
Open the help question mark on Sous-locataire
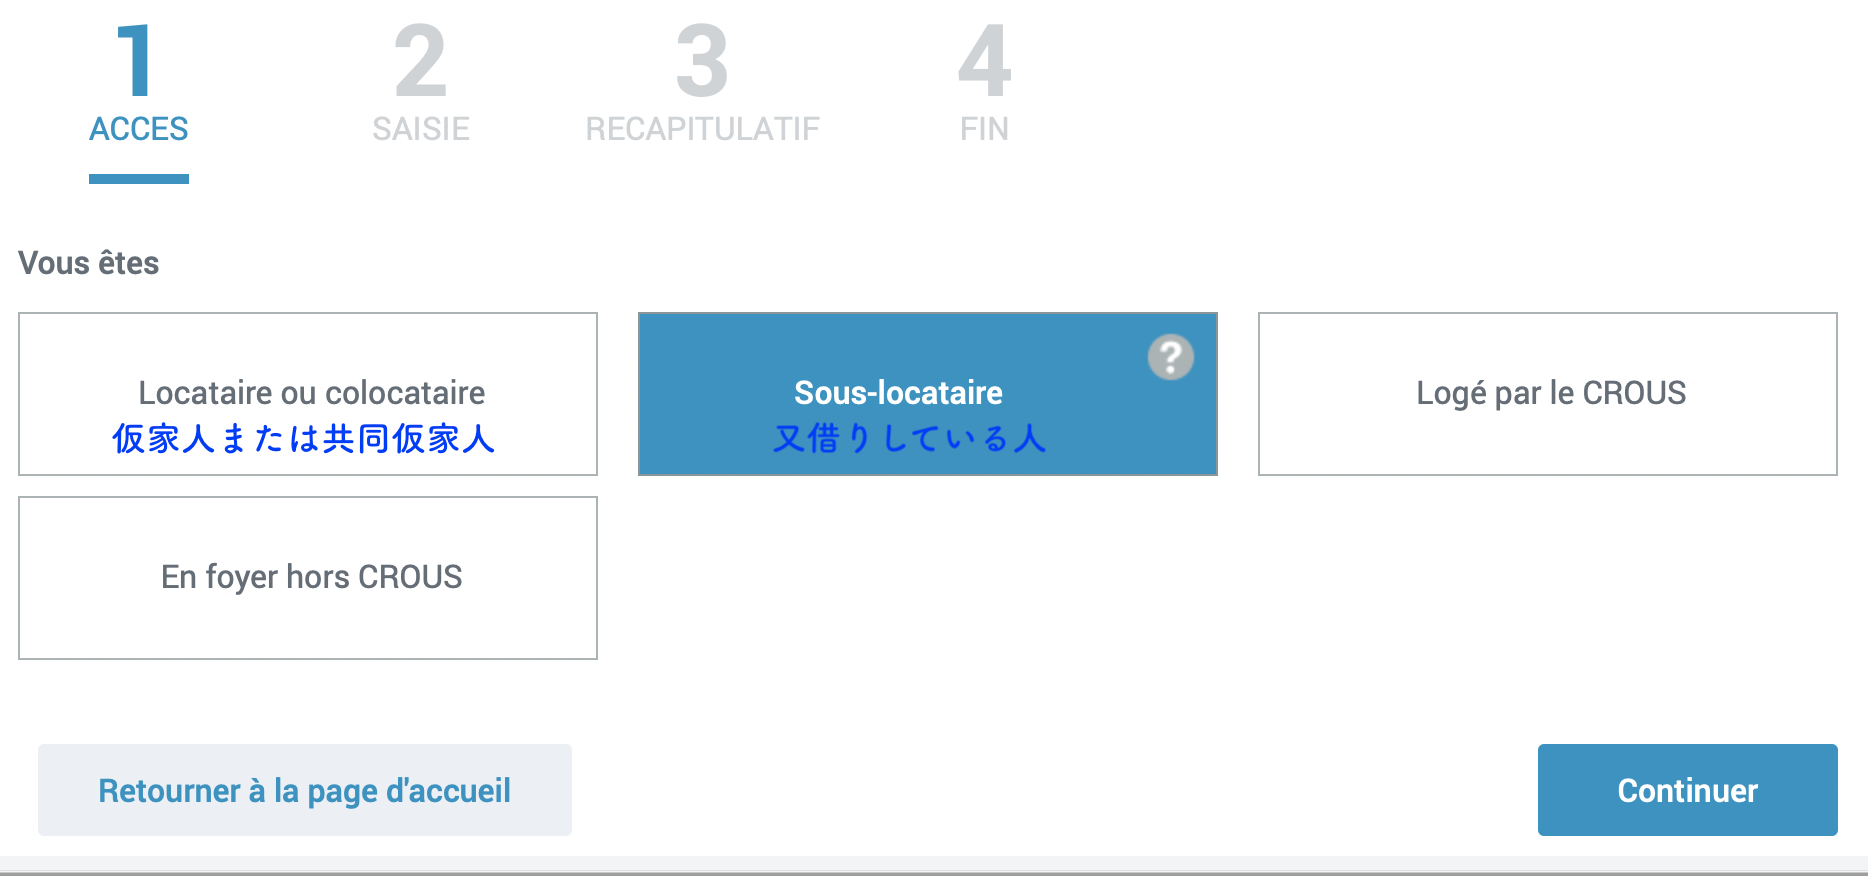[x=1170, y=357]
